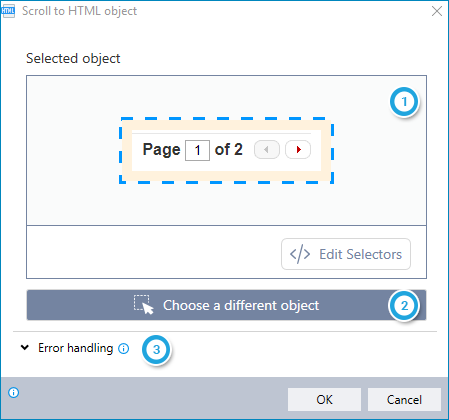Confirm the dialog with OK
The image size is (449, 420).
(324, 399)
